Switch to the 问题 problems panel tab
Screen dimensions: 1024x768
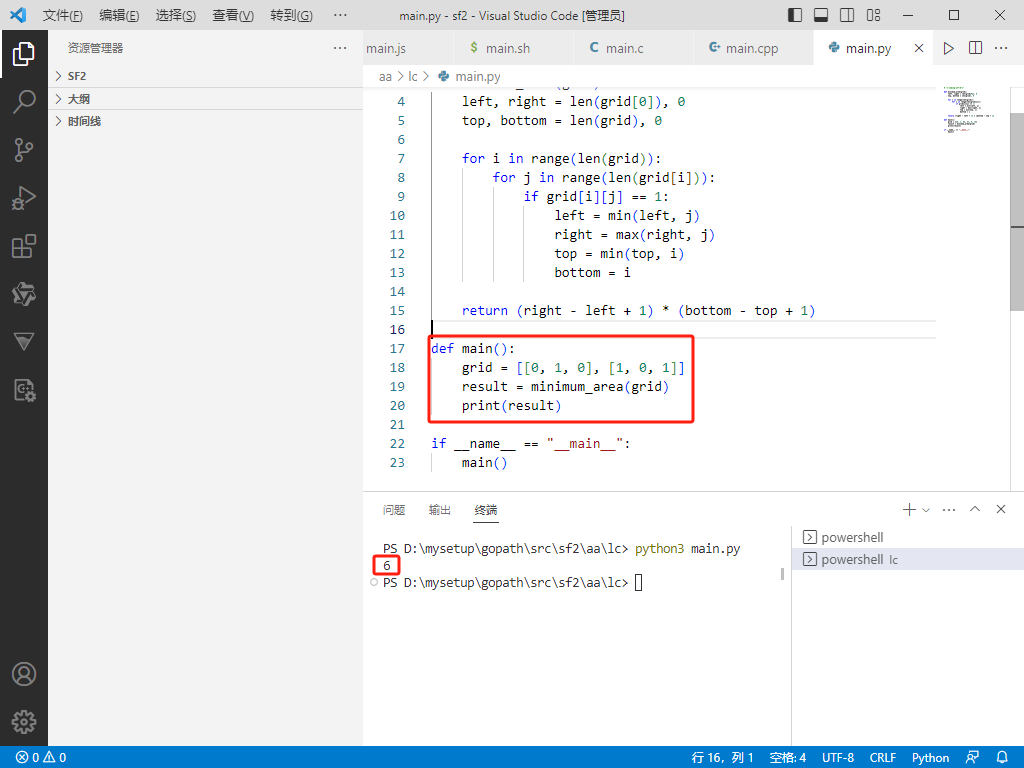point(394,510)
